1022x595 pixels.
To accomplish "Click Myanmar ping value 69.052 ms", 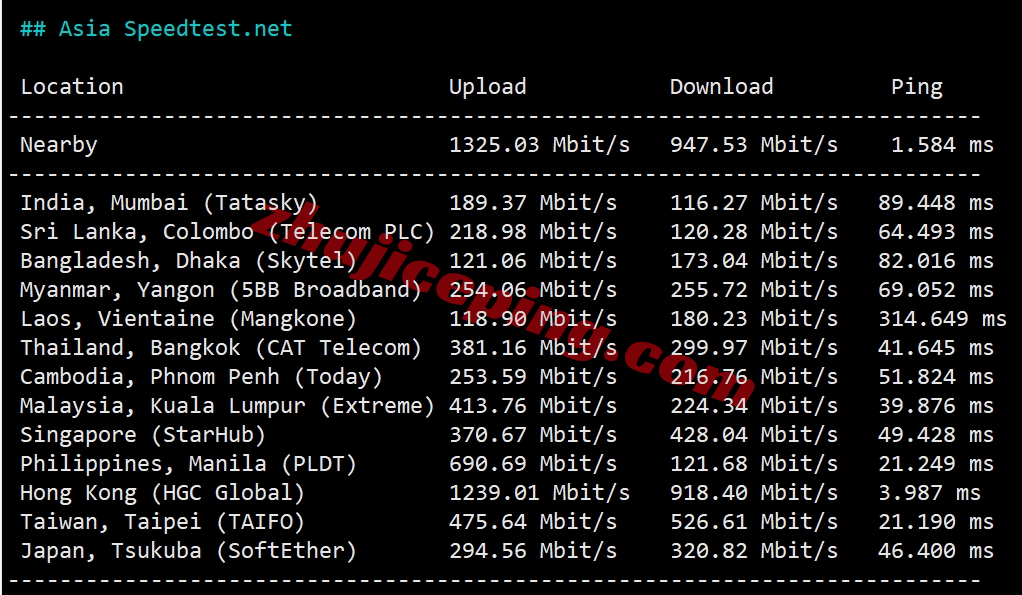I will (936, 289).
